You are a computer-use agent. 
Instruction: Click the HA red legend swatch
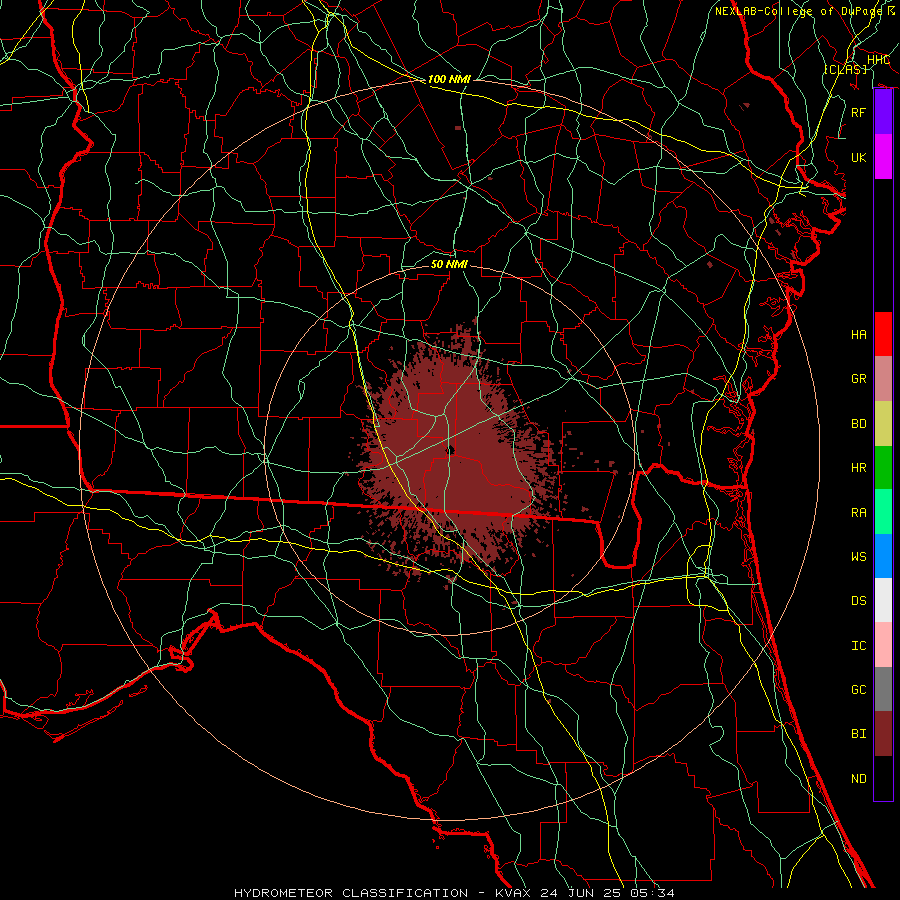(883, 334)
